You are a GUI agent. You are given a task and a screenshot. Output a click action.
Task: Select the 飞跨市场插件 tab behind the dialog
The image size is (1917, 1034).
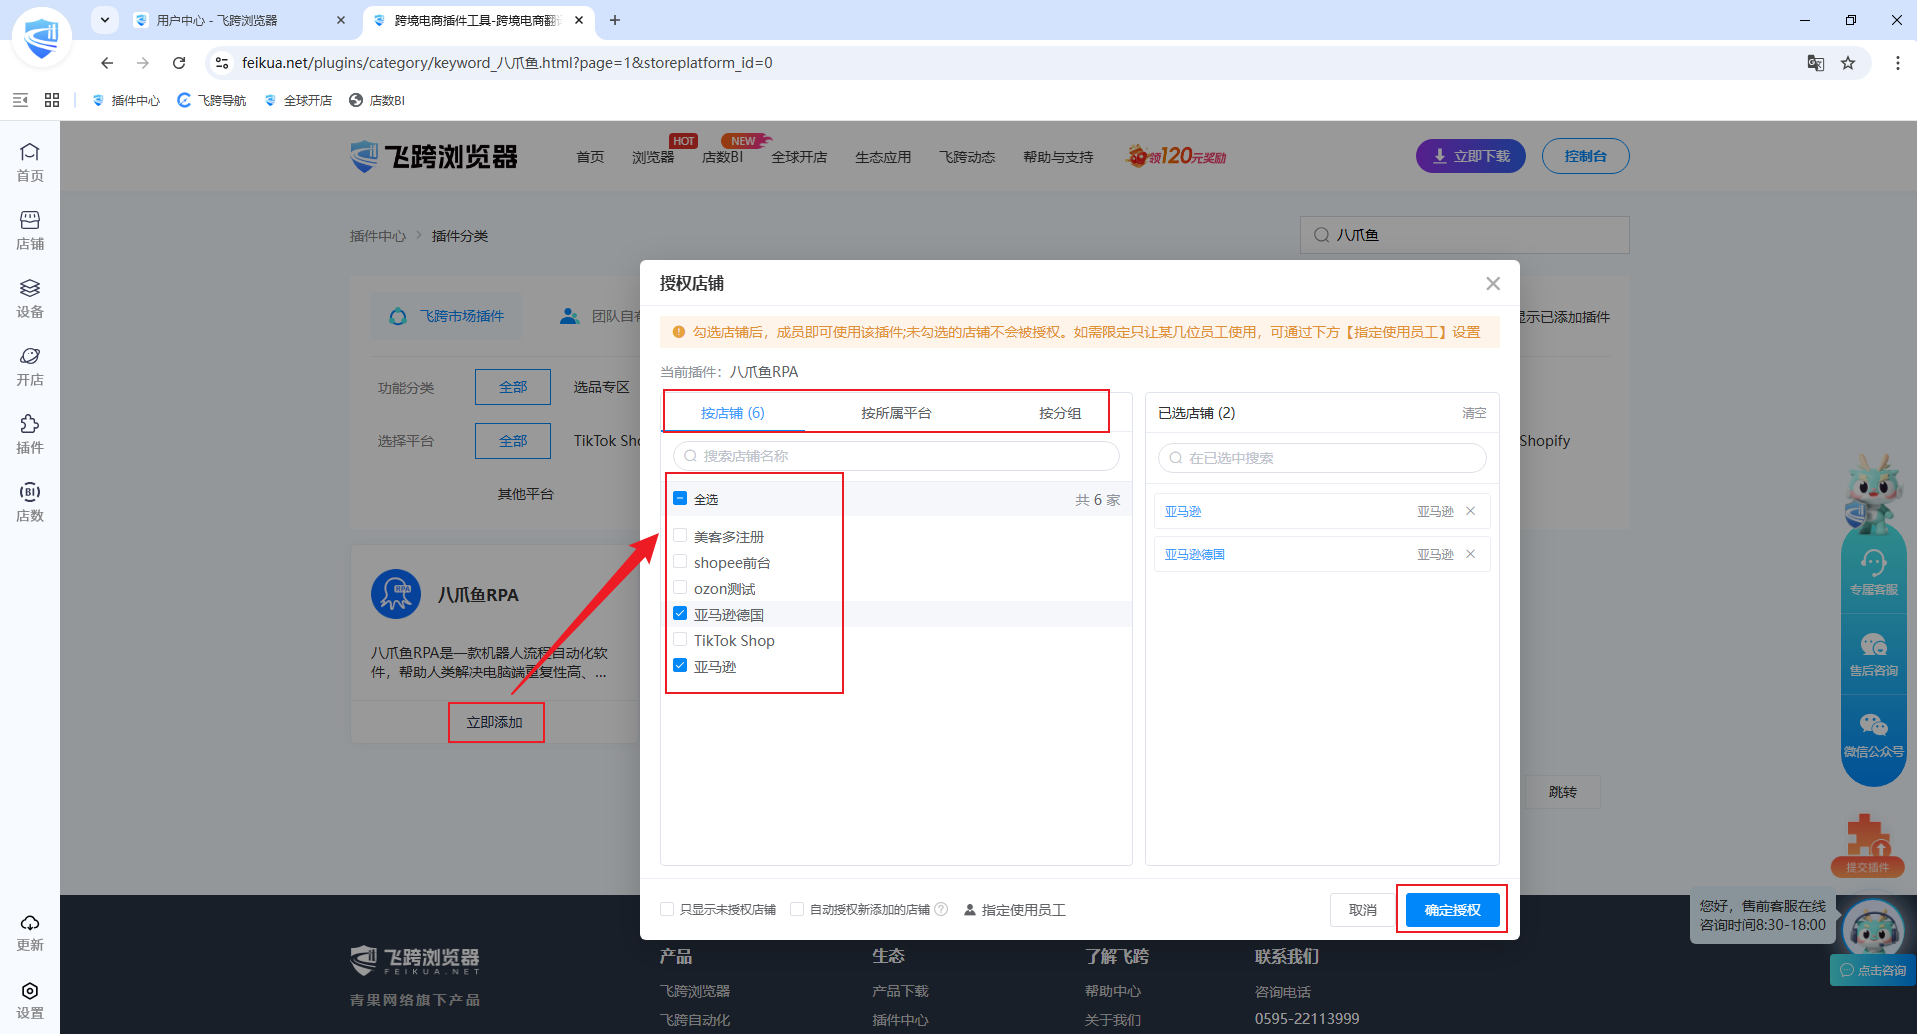point(446,316)
